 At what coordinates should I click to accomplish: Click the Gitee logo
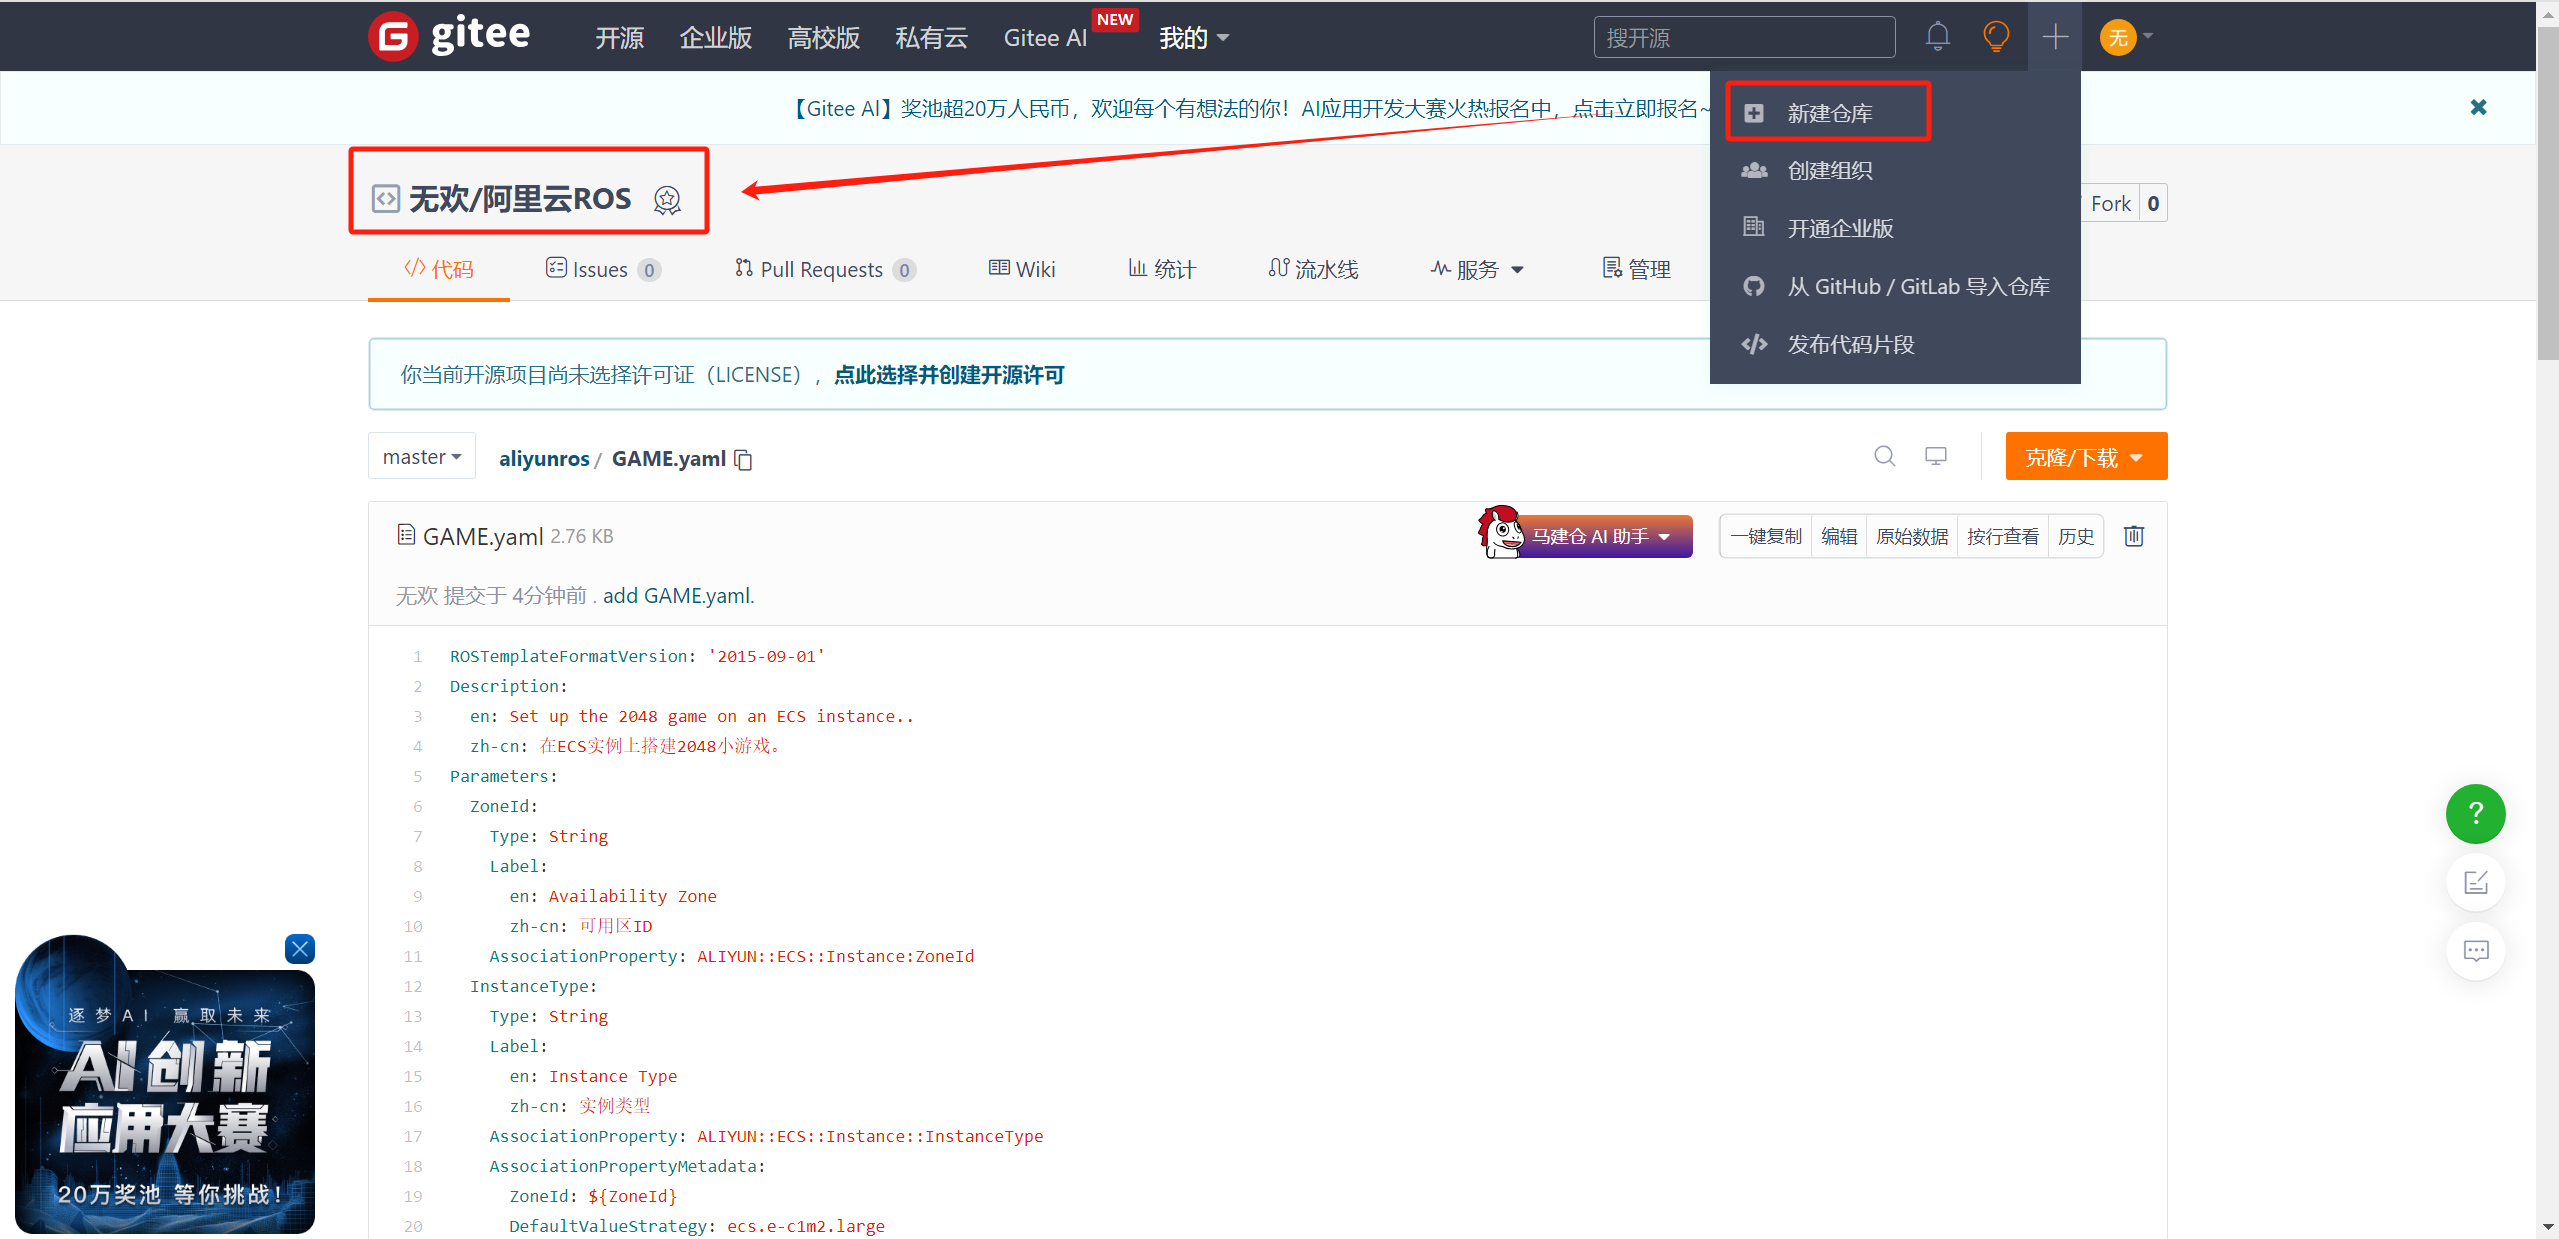click(x=449, y=37)
